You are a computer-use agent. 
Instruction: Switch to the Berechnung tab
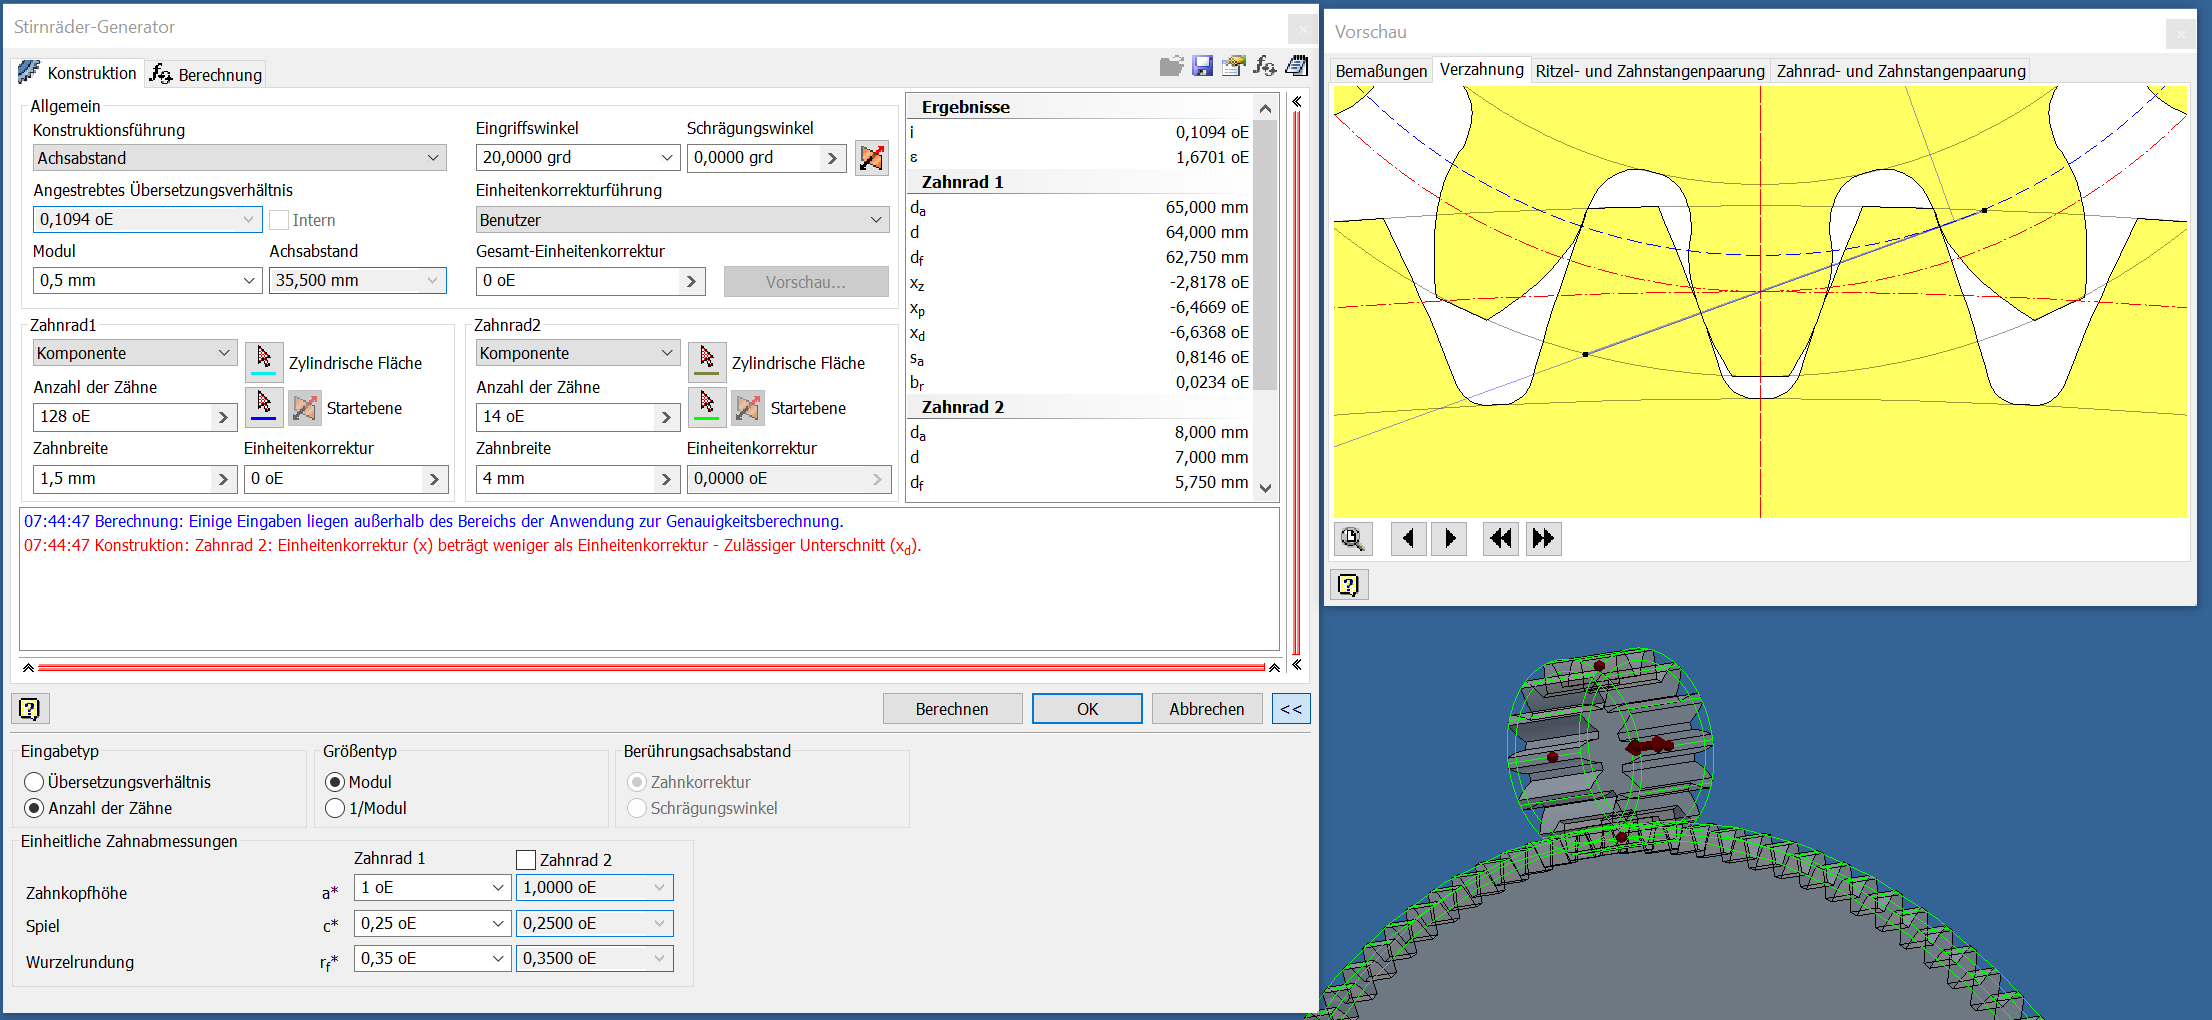pos(206,74)
